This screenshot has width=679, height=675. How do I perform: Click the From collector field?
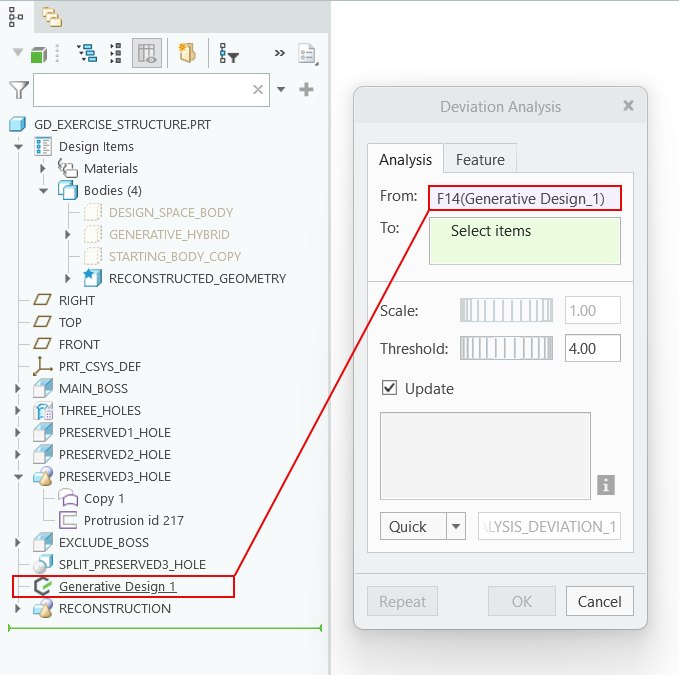525,199
